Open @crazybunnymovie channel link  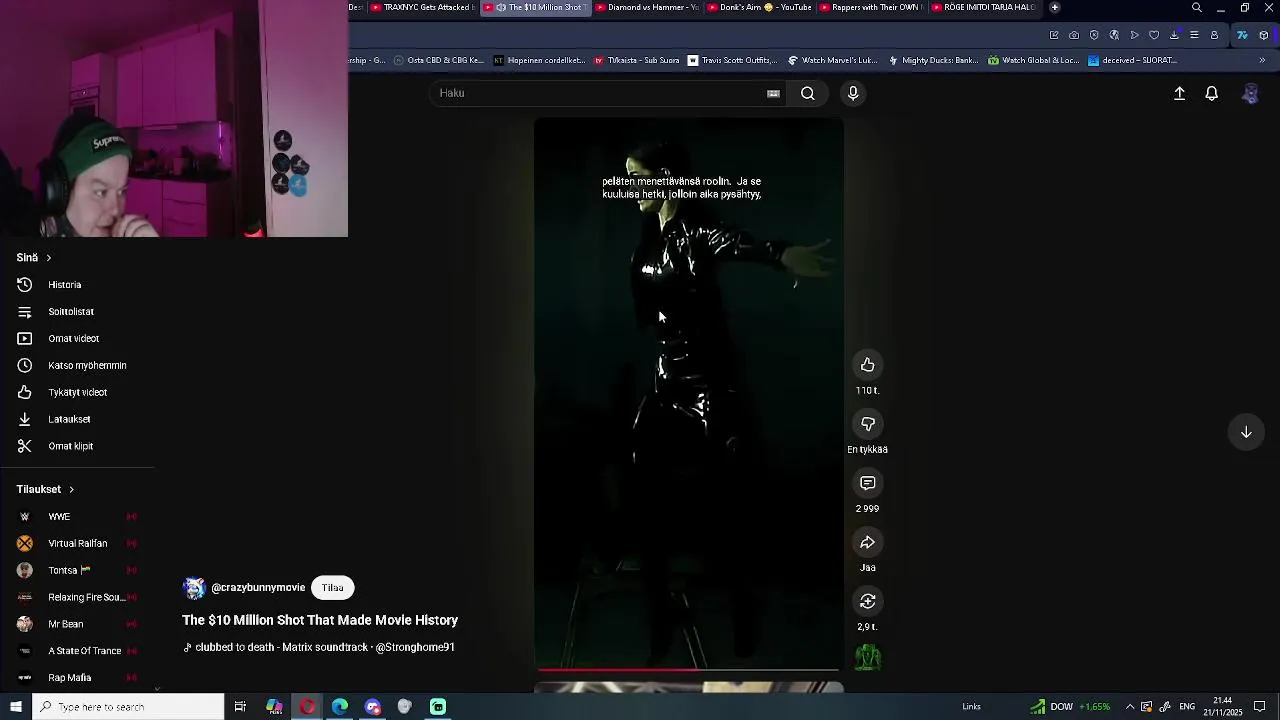[258, 588]
